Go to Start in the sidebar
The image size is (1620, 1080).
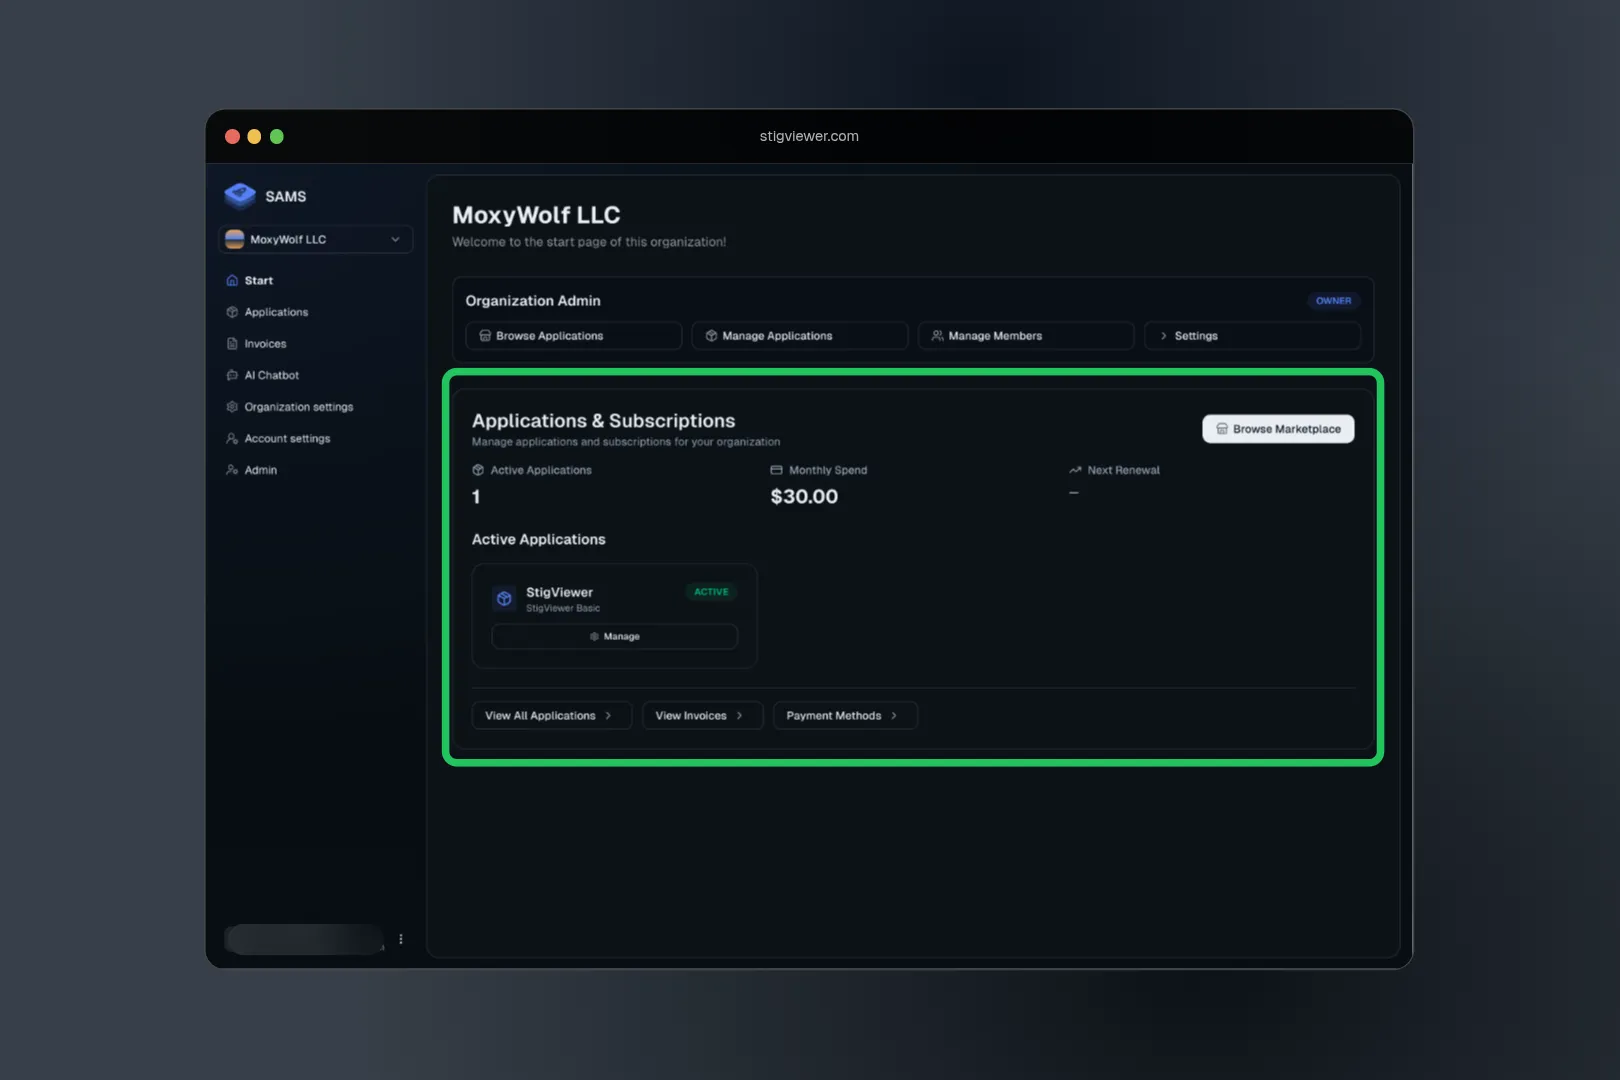258,281
